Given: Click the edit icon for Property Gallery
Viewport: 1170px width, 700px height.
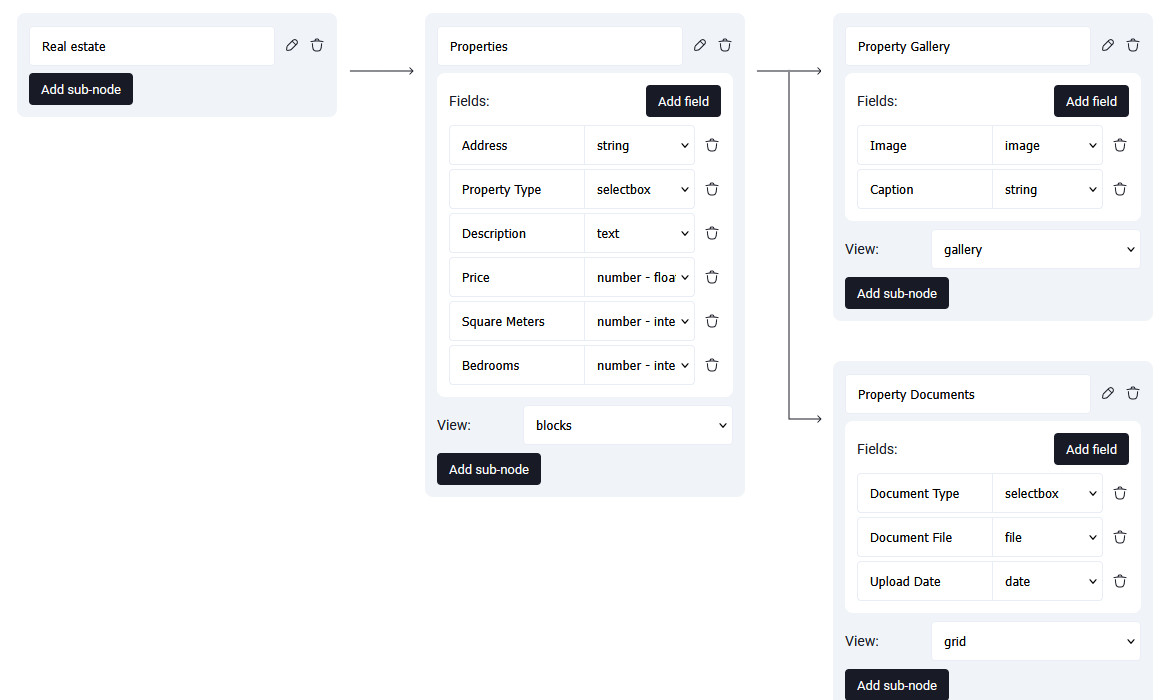Looking at the screenshot, I should pos(1108,45).
